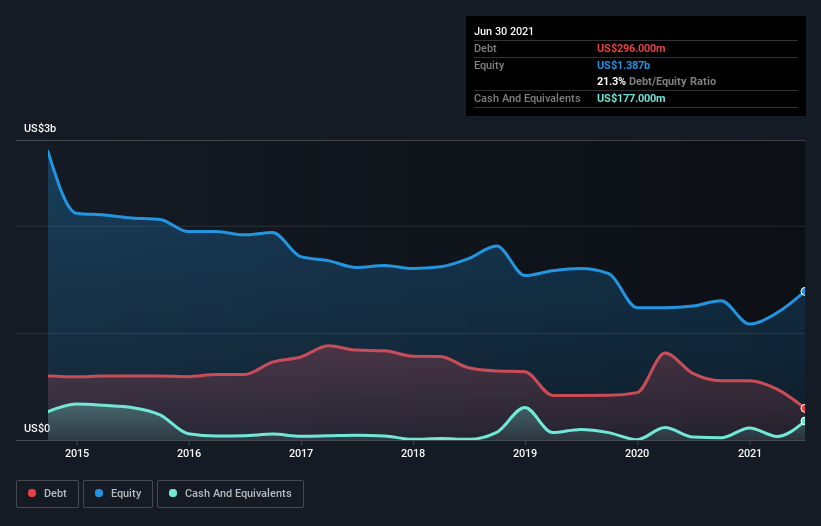The image size is (821, 526).
Task: Select the Equity data point at chart end
Action: point(804,292)
